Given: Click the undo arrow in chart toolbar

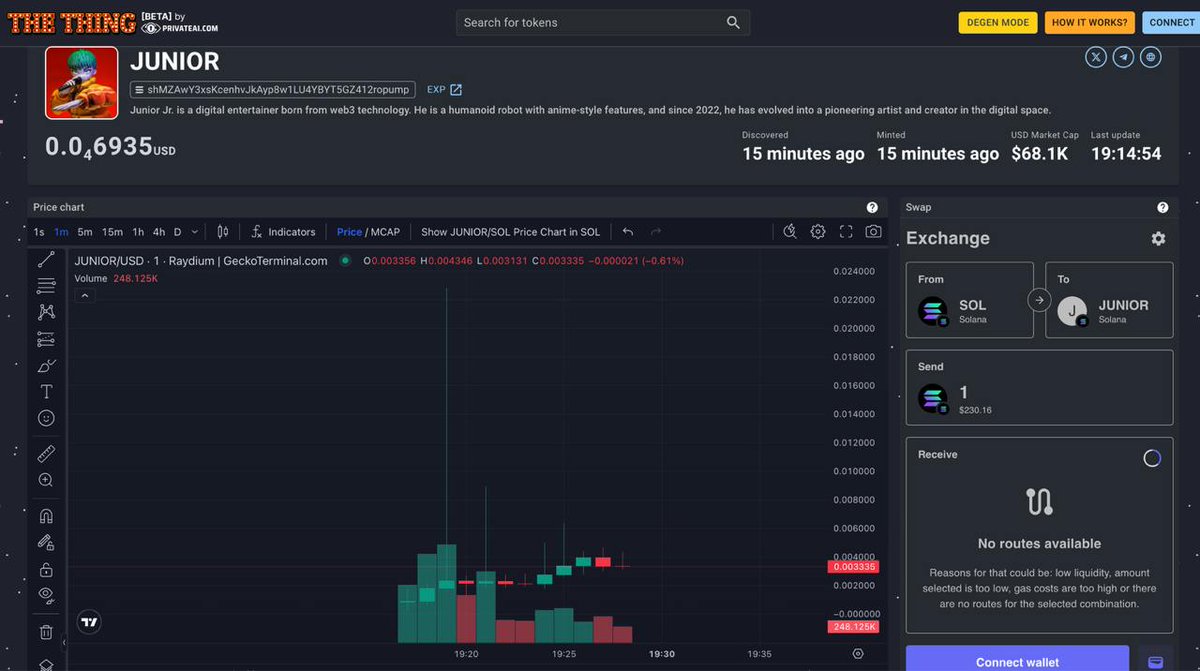Looking at the screenshot, I should [628, 232].
